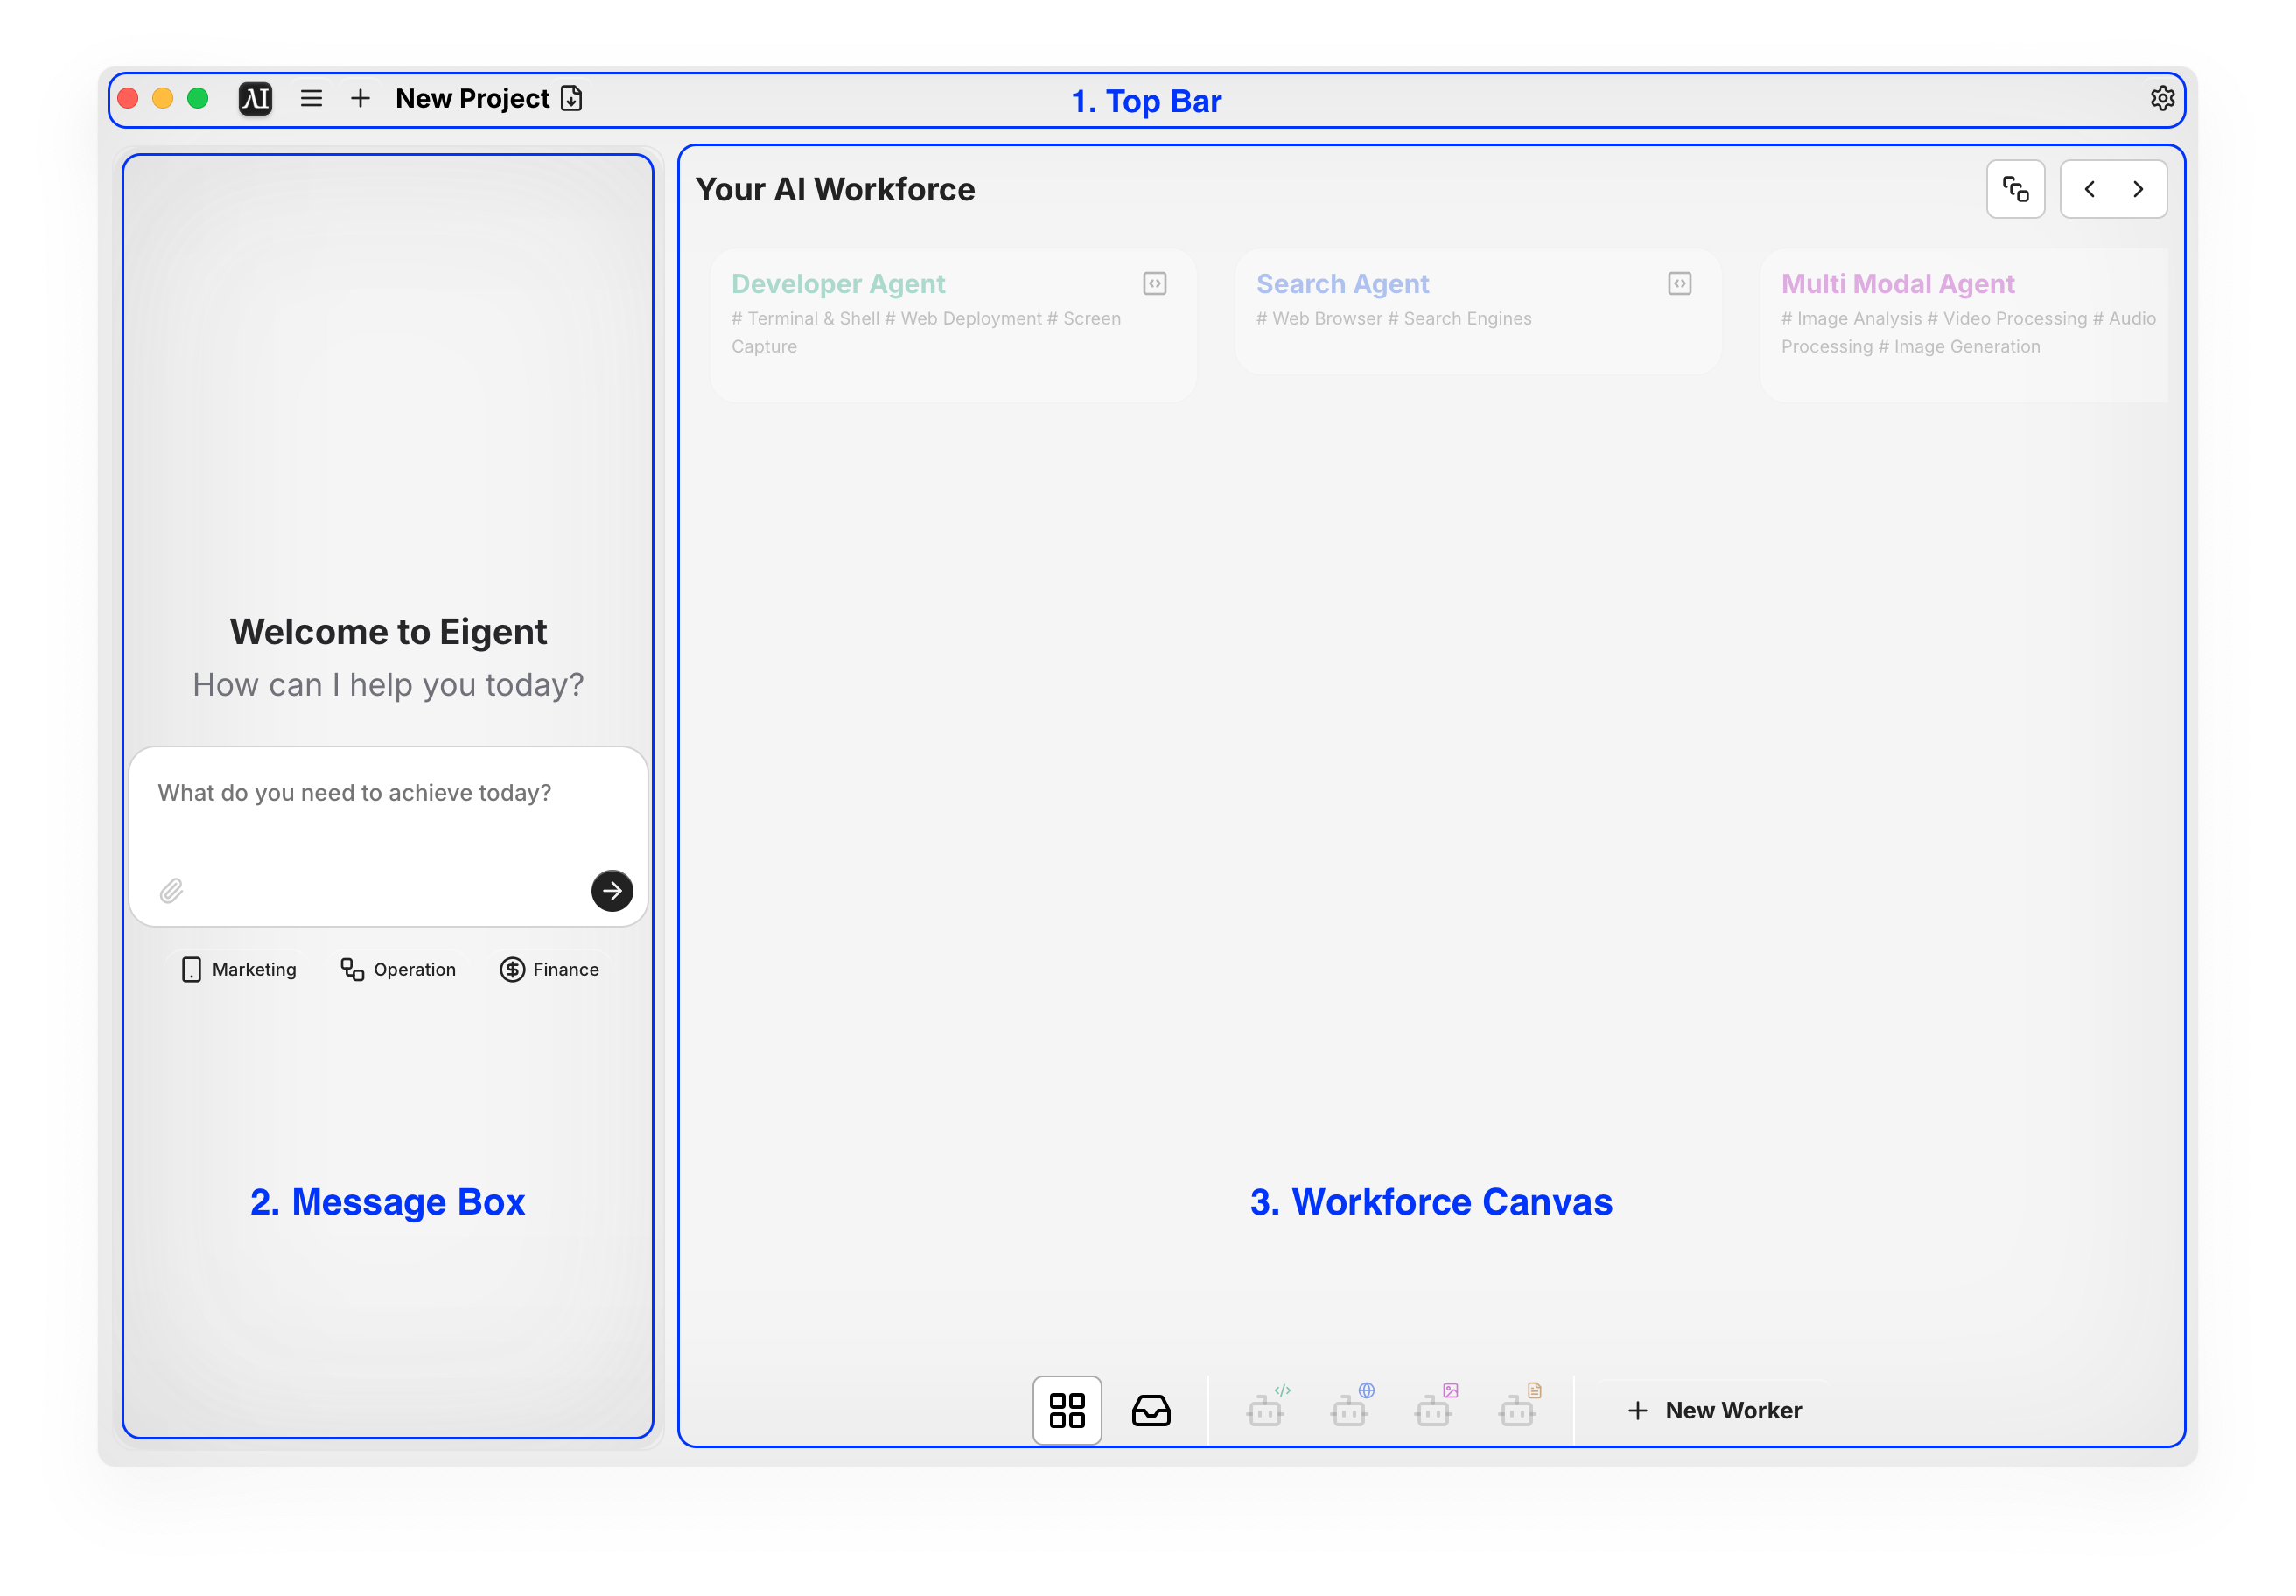Viewport: 2296px width, 1596px height.
Task: Select the developer robot icon
Action: click(x=1268, y=1407)
